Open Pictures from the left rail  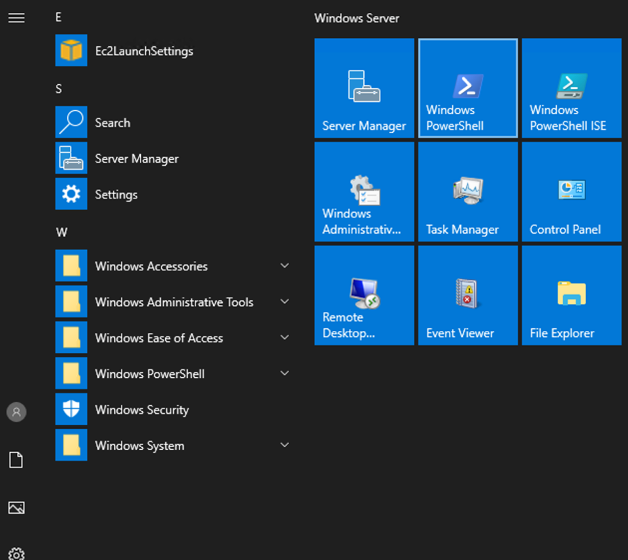(x=16, y=508)
